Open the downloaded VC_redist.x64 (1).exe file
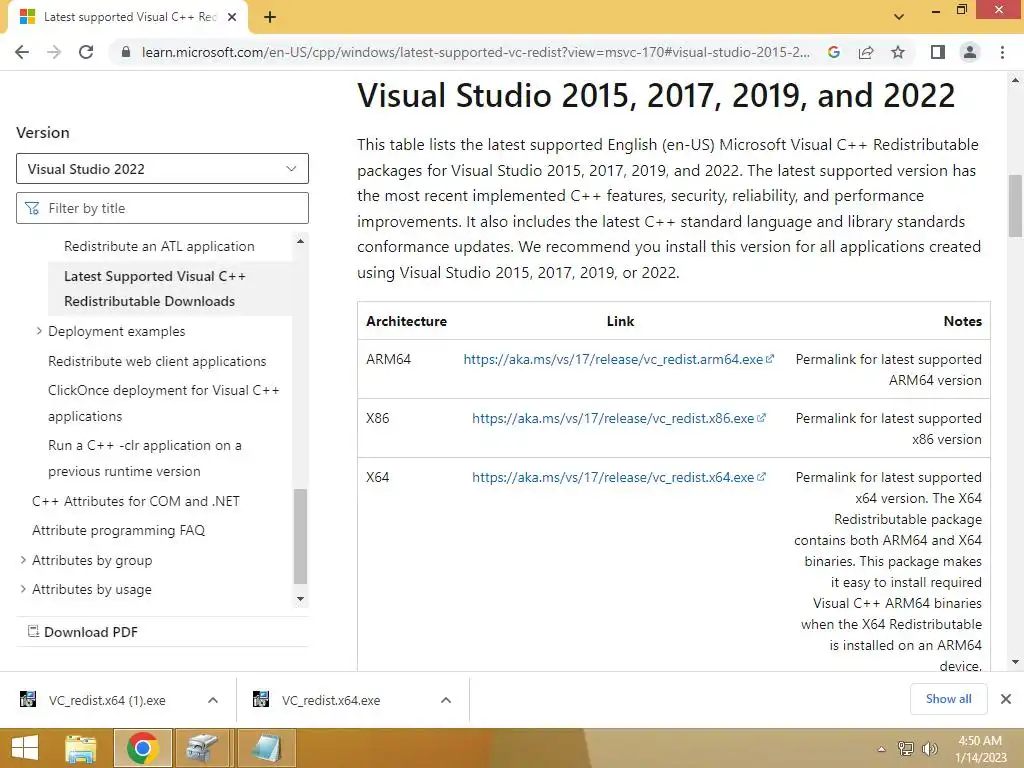 [107, 700]
